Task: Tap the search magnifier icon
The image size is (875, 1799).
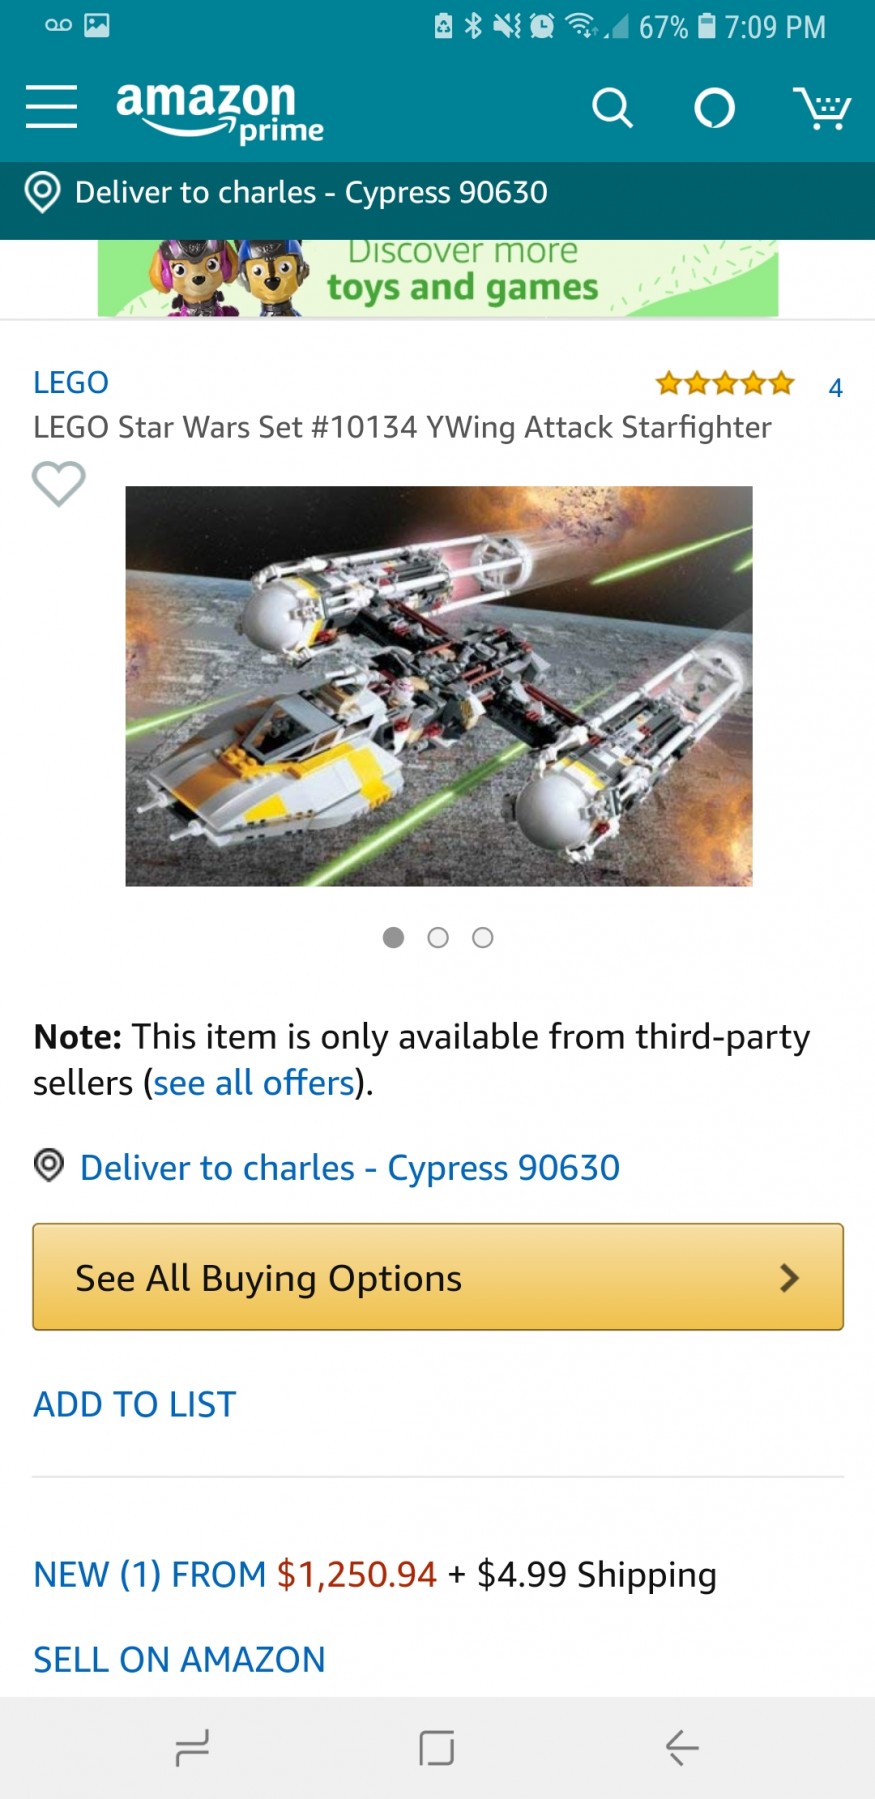Action: coord(612,108)
